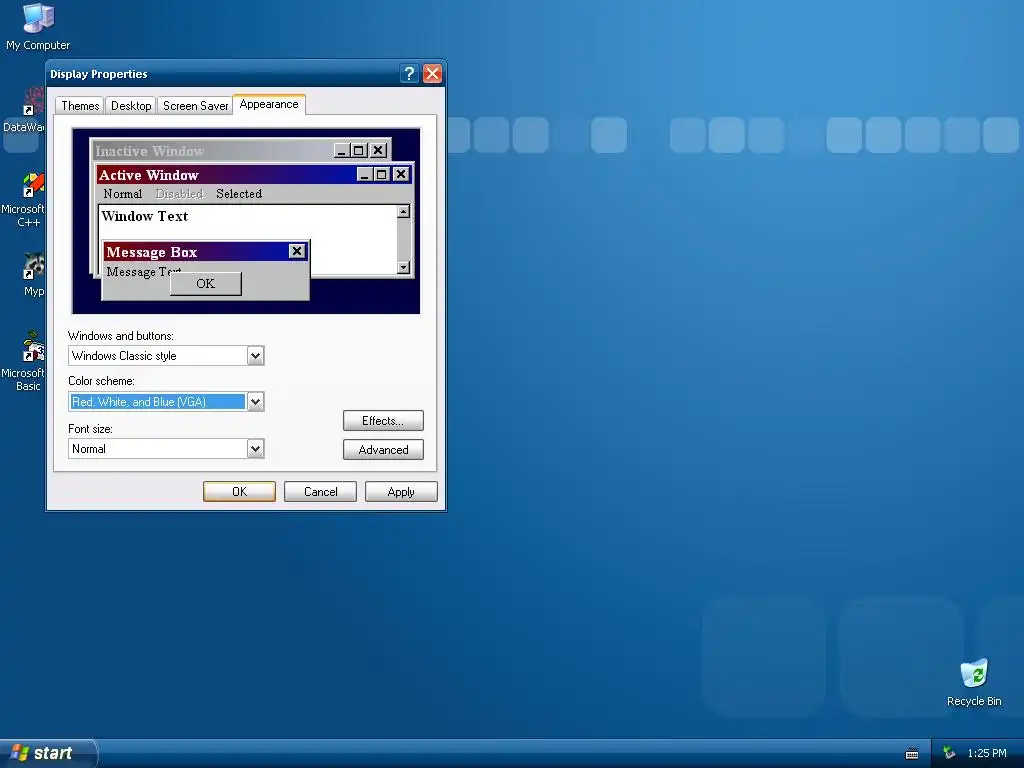Open the Start menu

(48, 753)
